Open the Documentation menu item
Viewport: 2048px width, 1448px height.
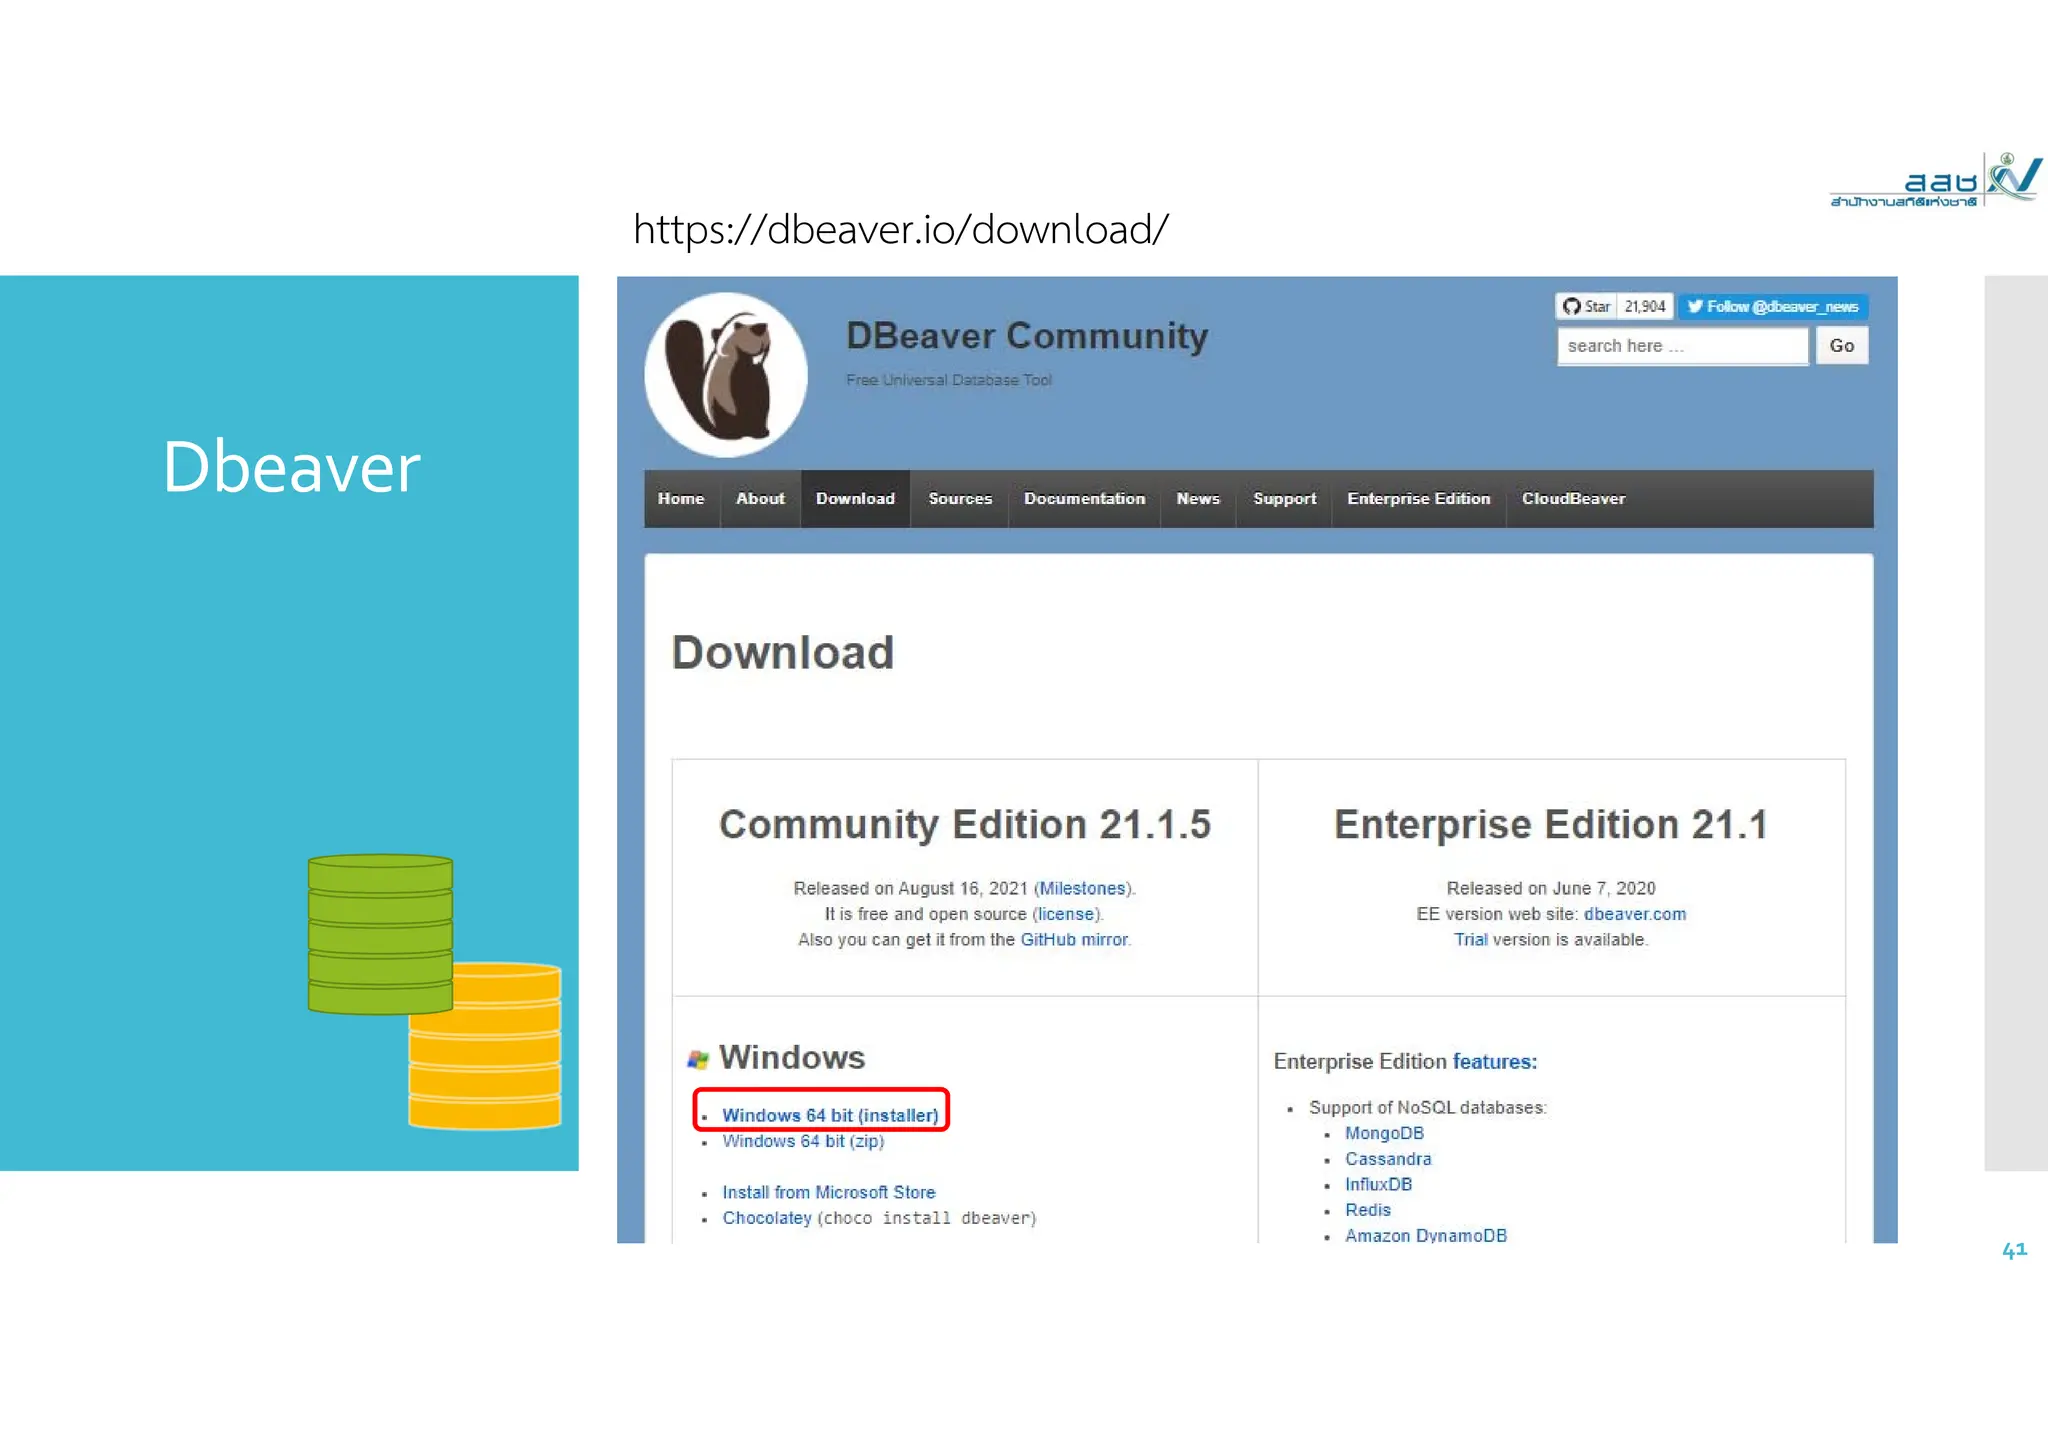[1084, 498]
